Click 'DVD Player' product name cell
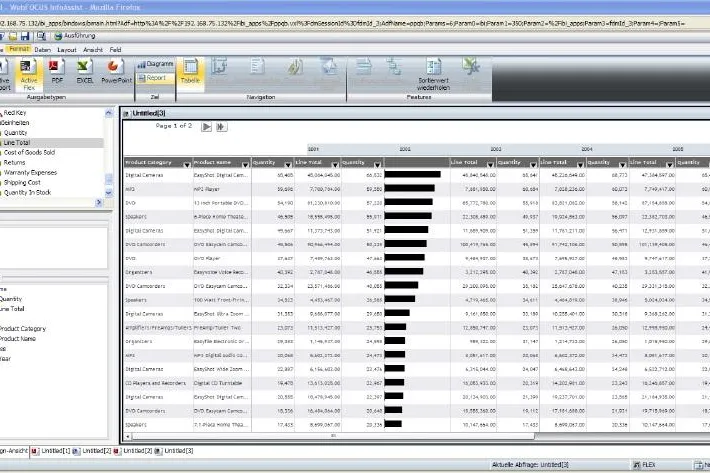 tap(207, 258)
